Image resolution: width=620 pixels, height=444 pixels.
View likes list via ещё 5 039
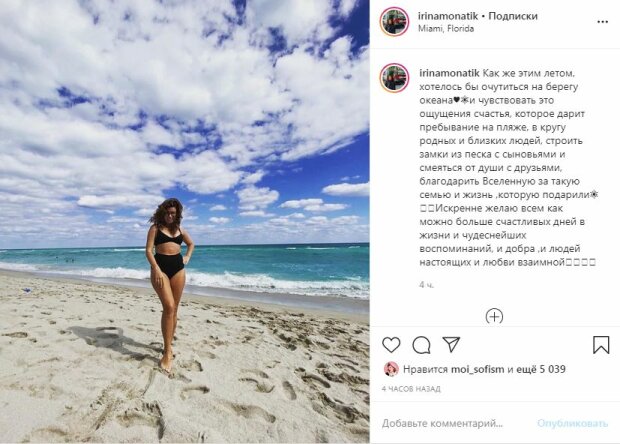(541, 369)
